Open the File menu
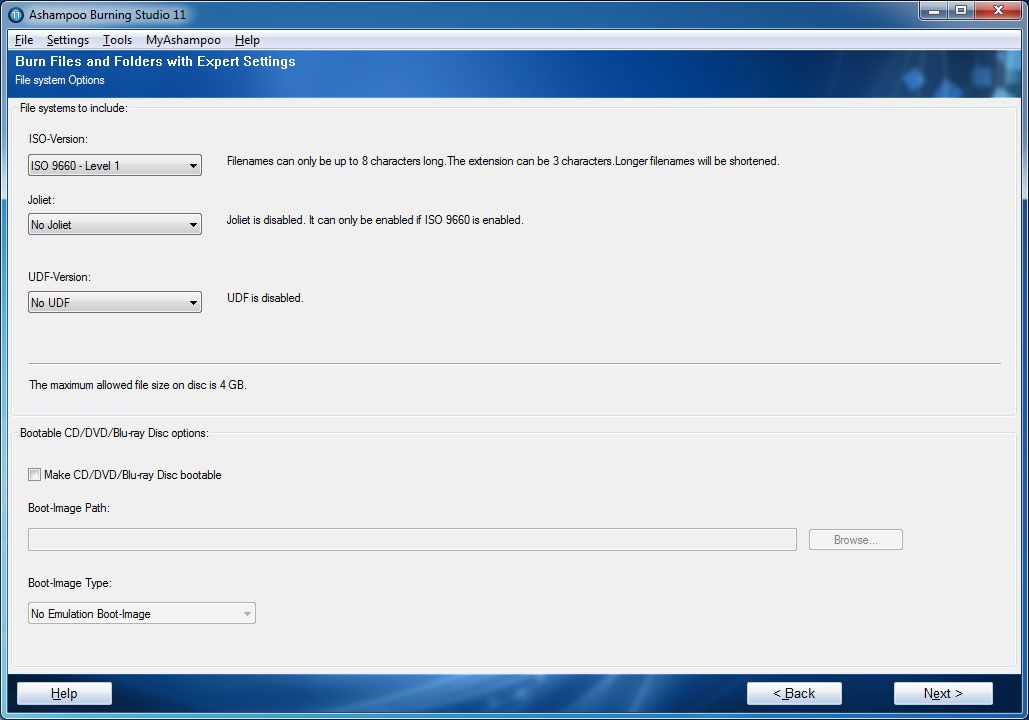The height and width of the screenshot is (720, 1029). [x=24, y=40]
